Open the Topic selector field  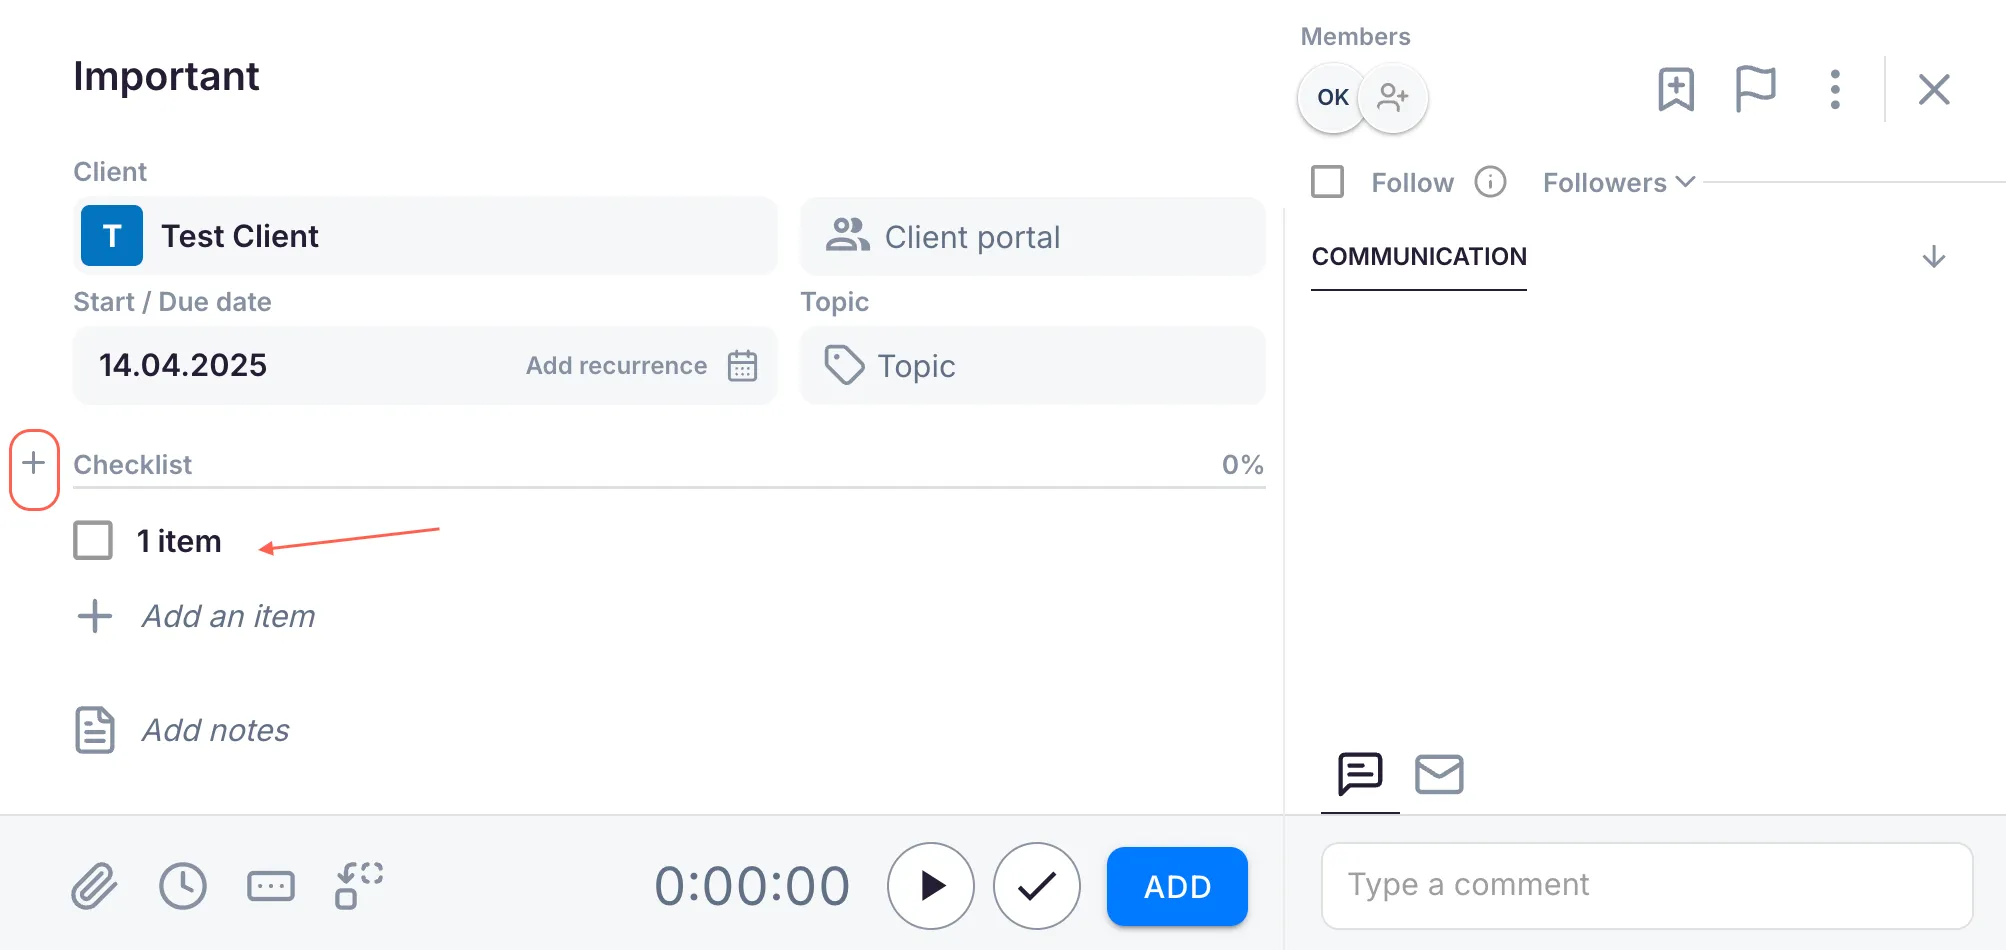coord(1032,366)
